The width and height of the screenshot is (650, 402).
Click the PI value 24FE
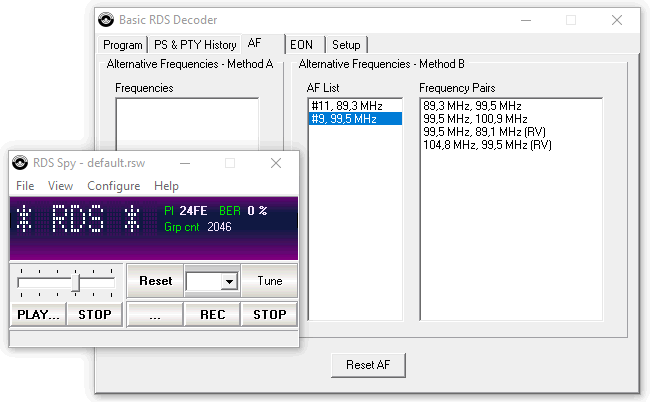(193, 211)
